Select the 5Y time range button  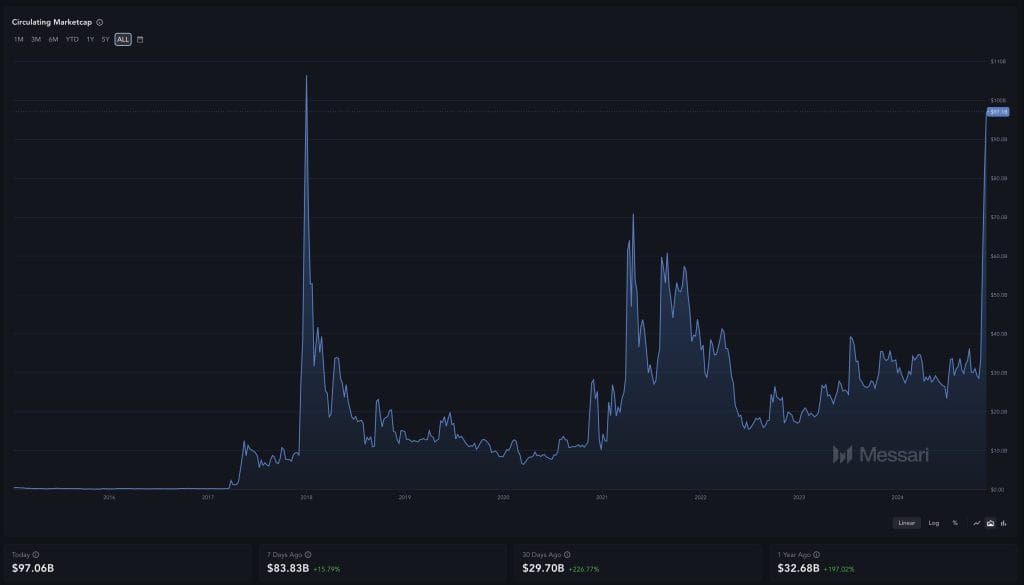[x=105, y=39]
